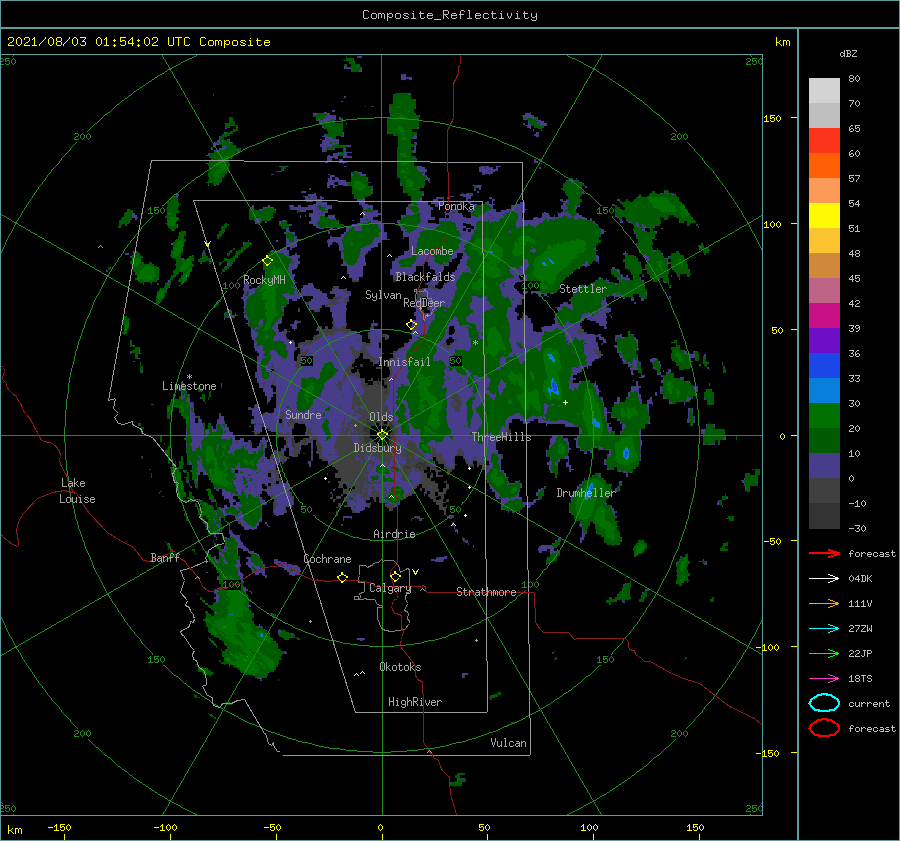Choose the magenta 39–42 dBZ swatch
The image size is (900, 841).
(824, 316)
